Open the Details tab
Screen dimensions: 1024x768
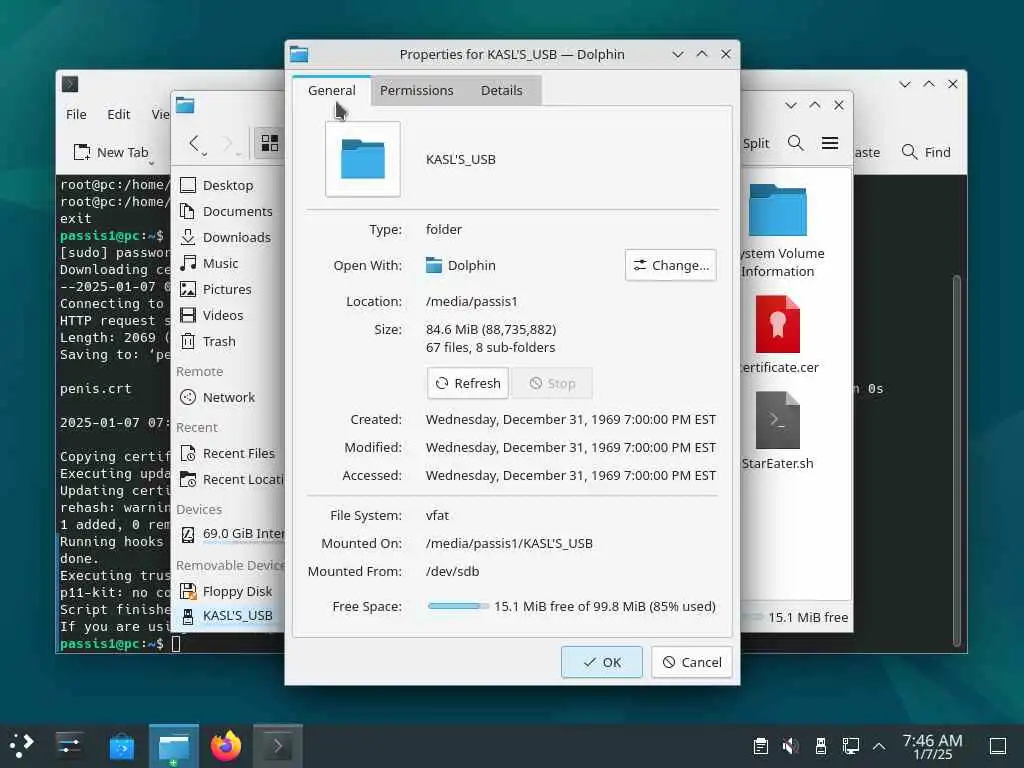point(502,90)
